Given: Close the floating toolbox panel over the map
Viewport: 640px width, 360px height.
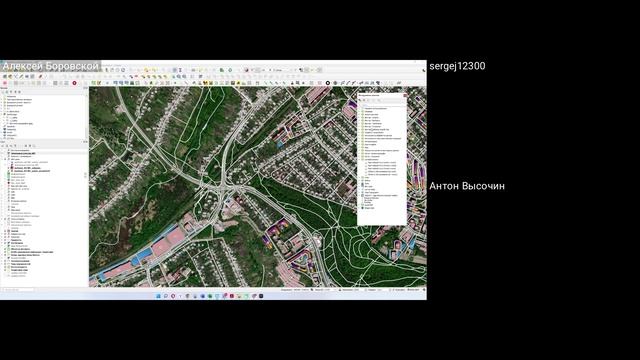Looking at the screenshot, I should click(405, 95).
